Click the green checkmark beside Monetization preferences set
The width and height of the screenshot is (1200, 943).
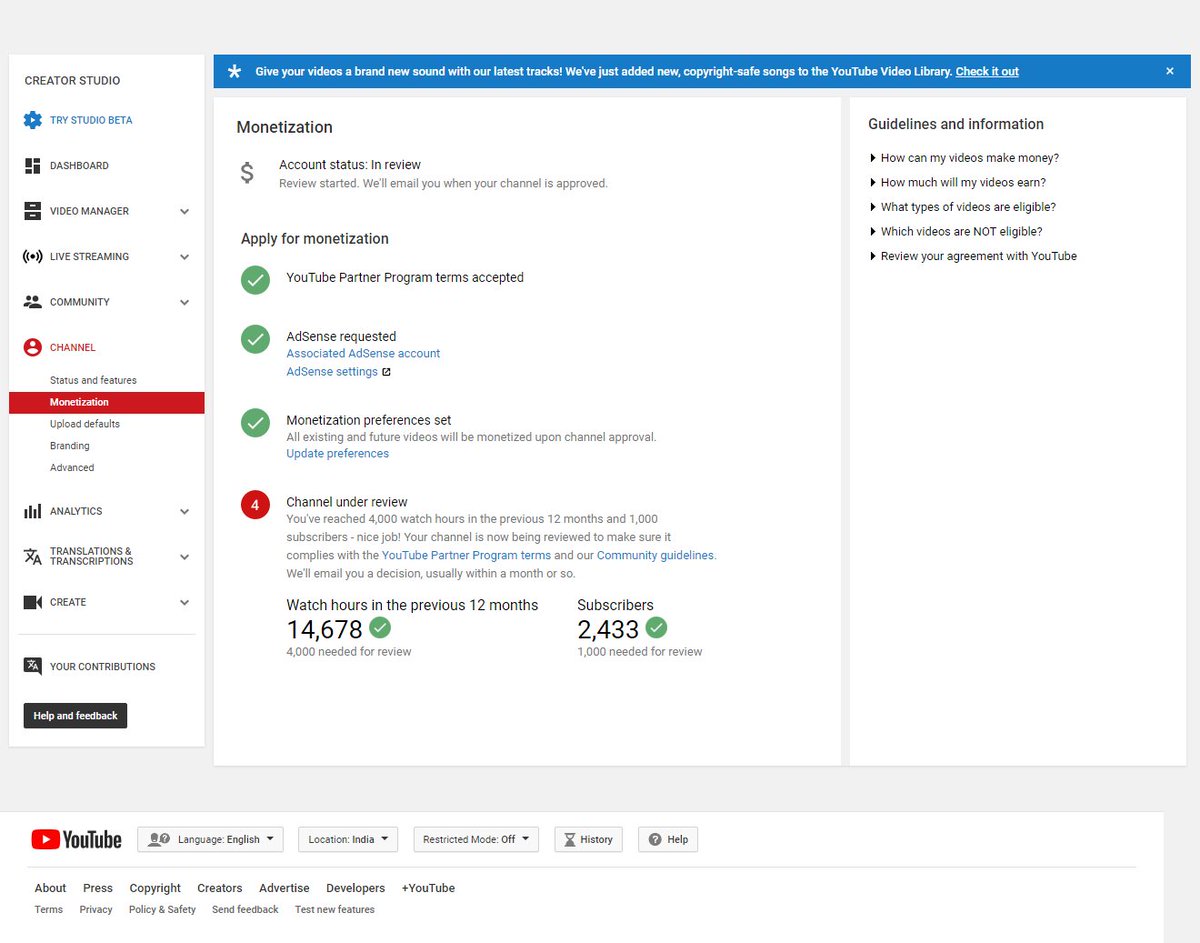255,423
